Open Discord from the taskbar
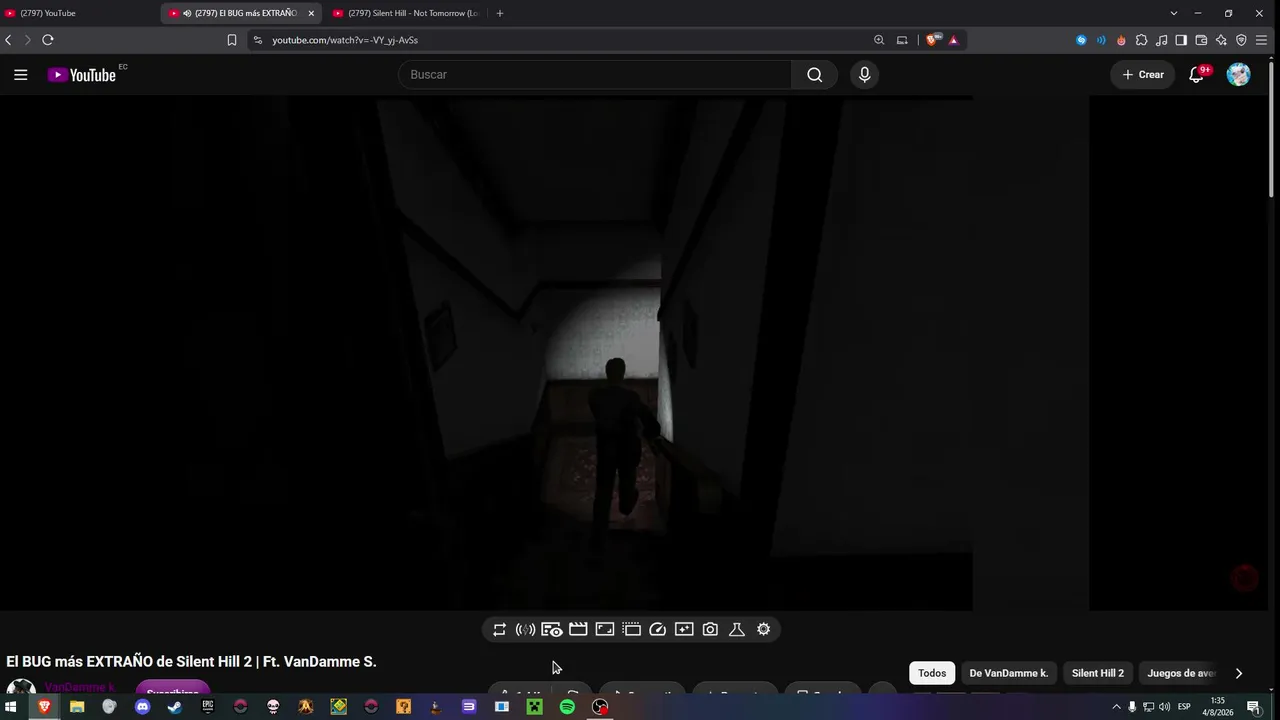 (142, 707)
